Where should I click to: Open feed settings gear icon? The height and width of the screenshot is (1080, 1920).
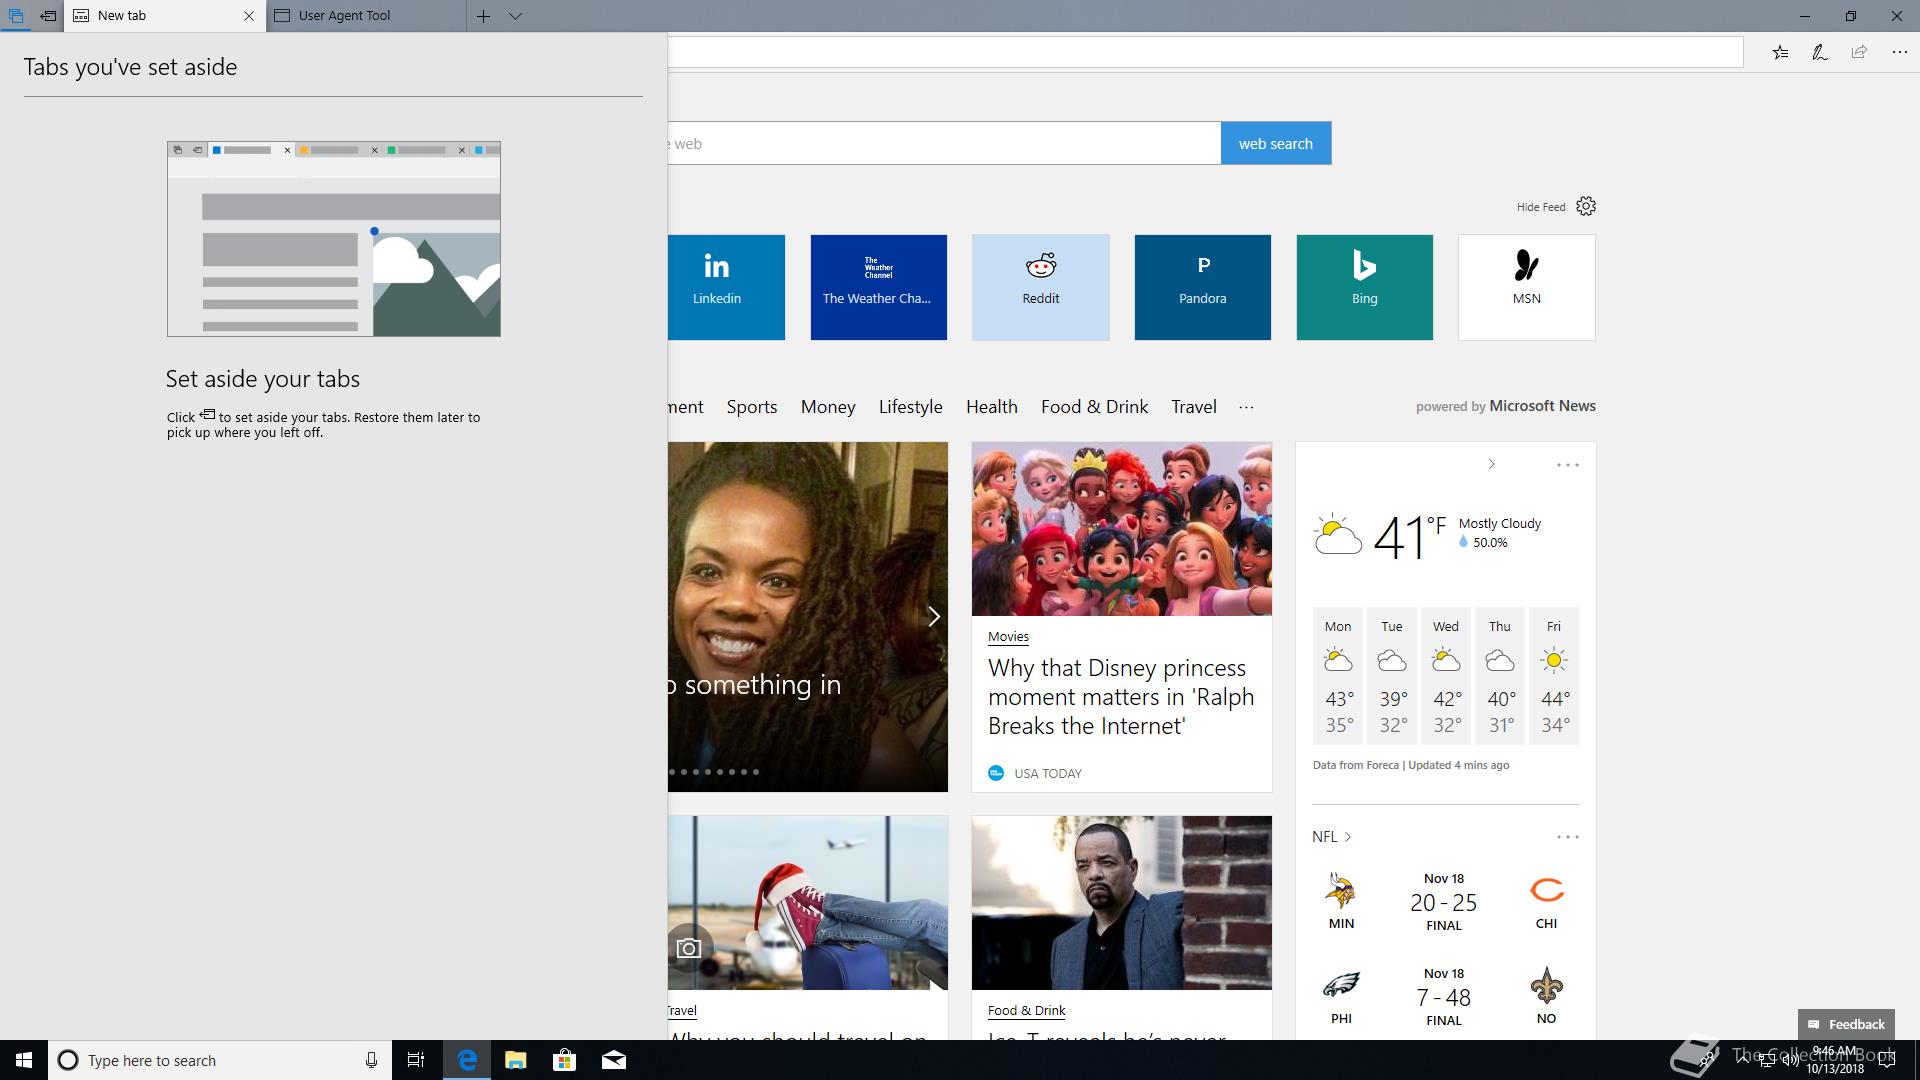pyautogui.click(x=1586, y=206)
